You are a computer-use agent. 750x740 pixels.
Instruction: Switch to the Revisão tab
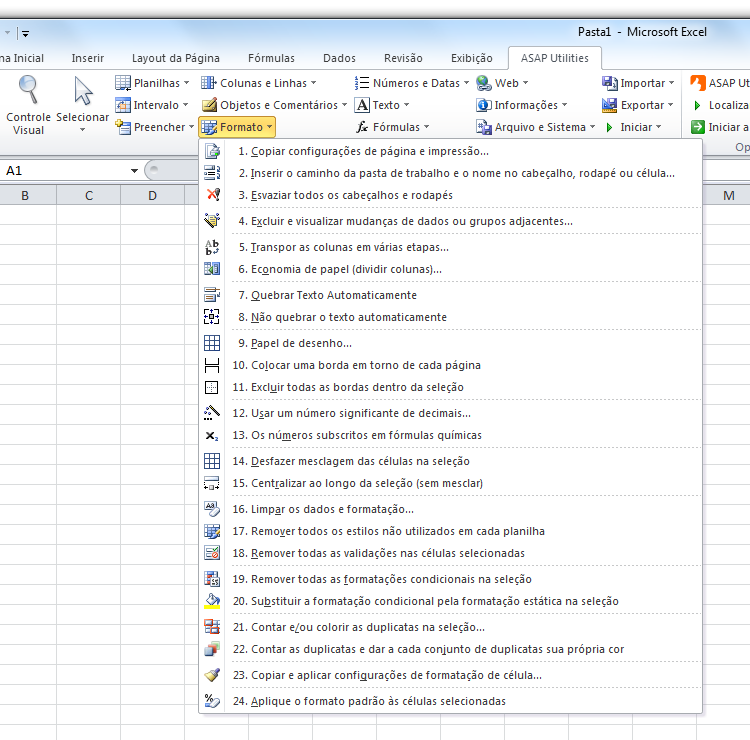[403, 58]
